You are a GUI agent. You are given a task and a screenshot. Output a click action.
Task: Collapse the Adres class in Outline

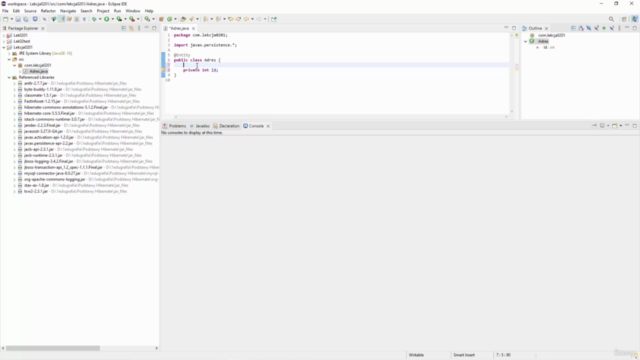point(526,41)
